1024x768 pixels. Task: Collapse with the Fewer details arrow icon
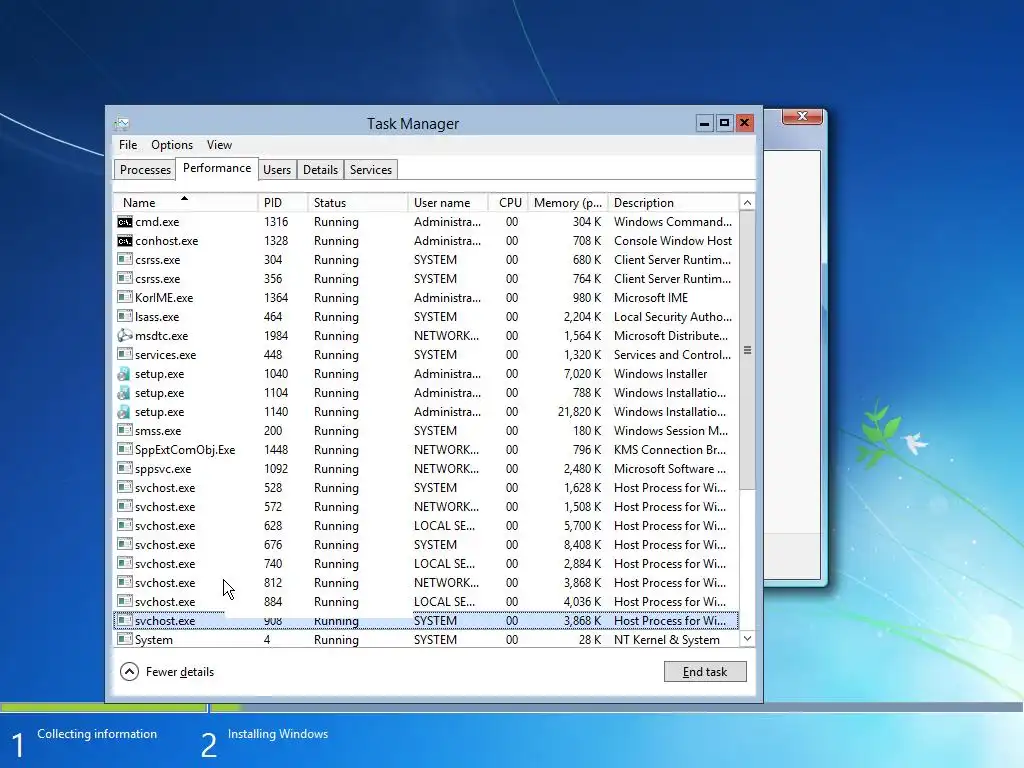(x=129, y=671)
